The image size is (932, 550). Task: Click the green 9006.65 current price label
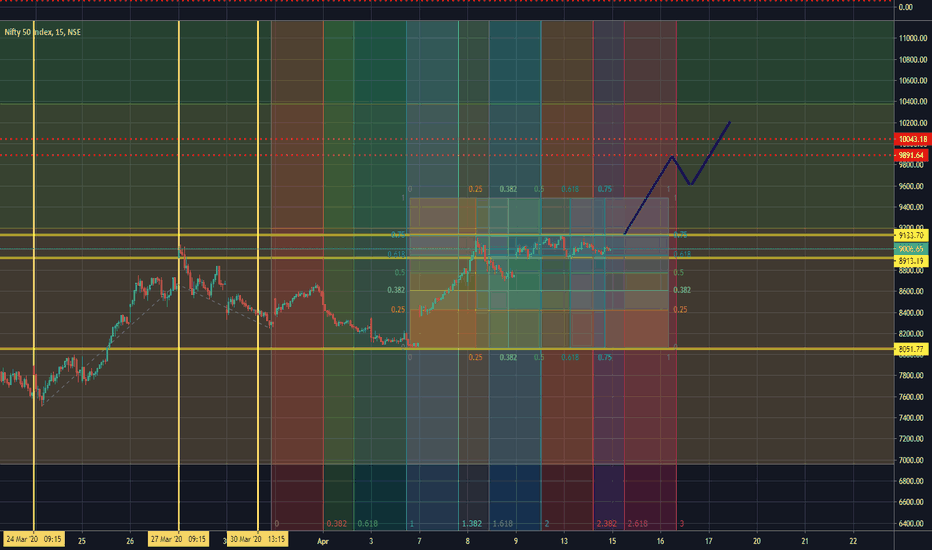tap(912, 249)
